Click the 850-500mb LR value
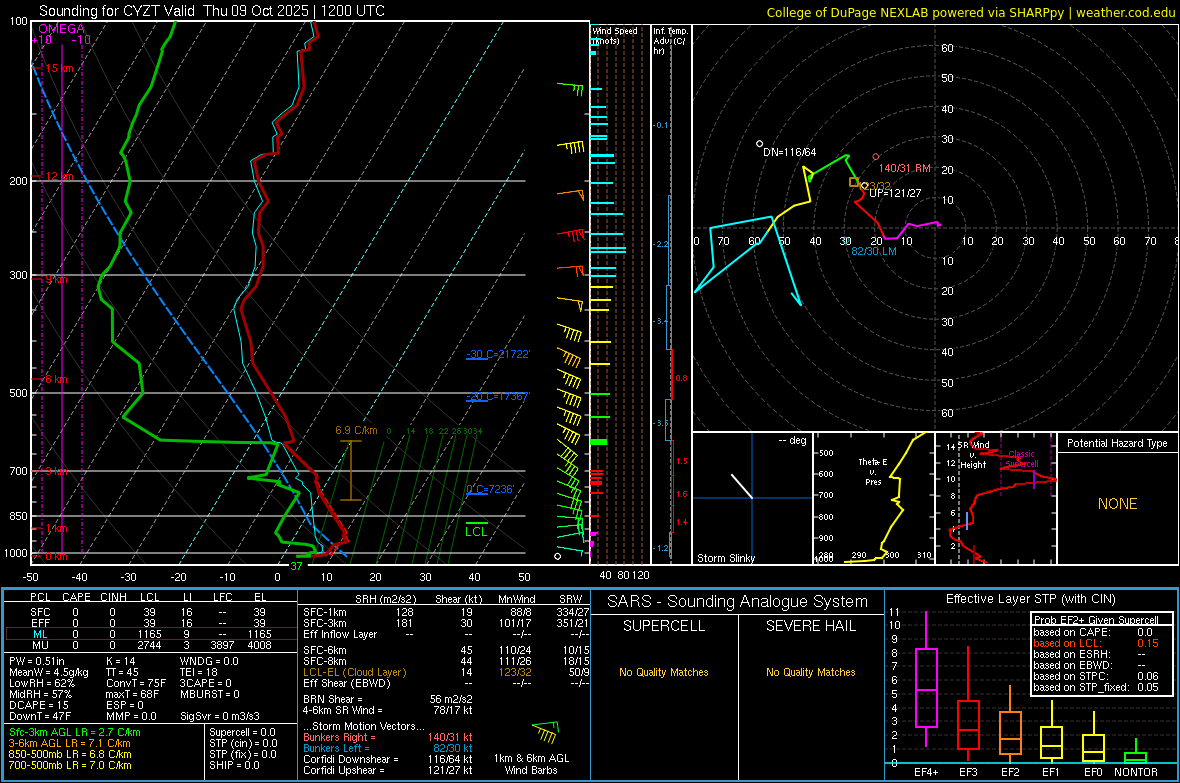Image resolution: width=1180 pixels, height=783 pixels. click(70, 754)
